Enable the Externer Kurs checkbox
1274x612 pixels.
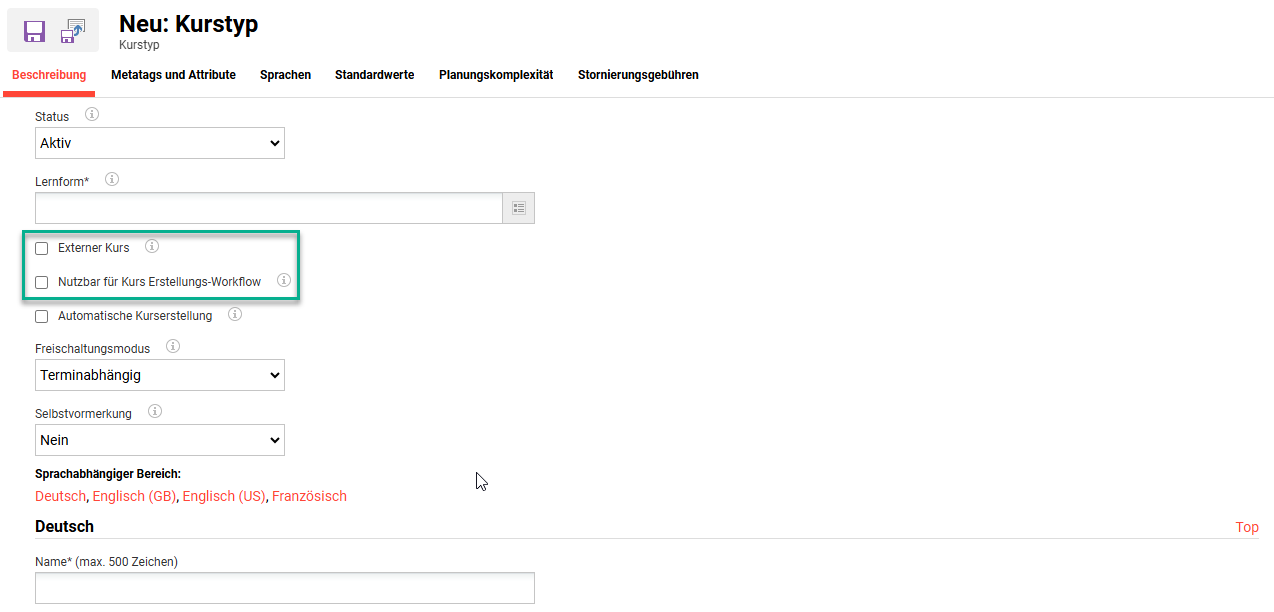click(42, 248)
